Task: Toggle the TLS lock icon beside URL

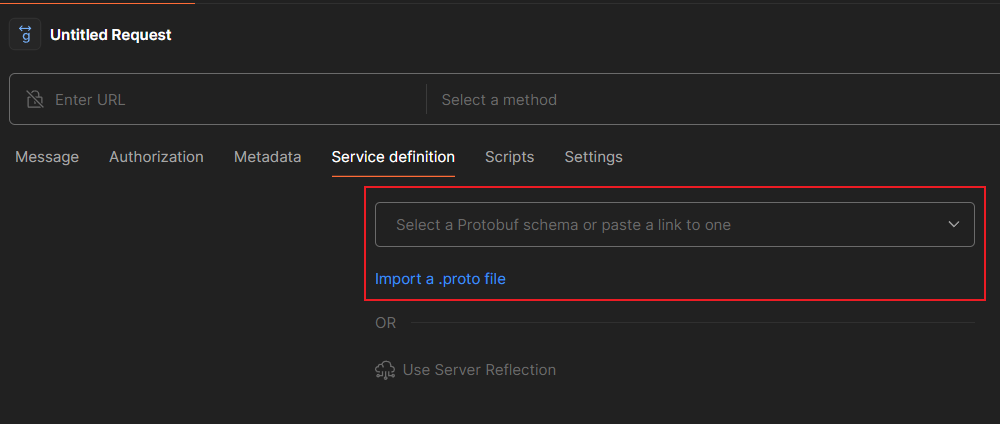Action: [x=35, y=100]
